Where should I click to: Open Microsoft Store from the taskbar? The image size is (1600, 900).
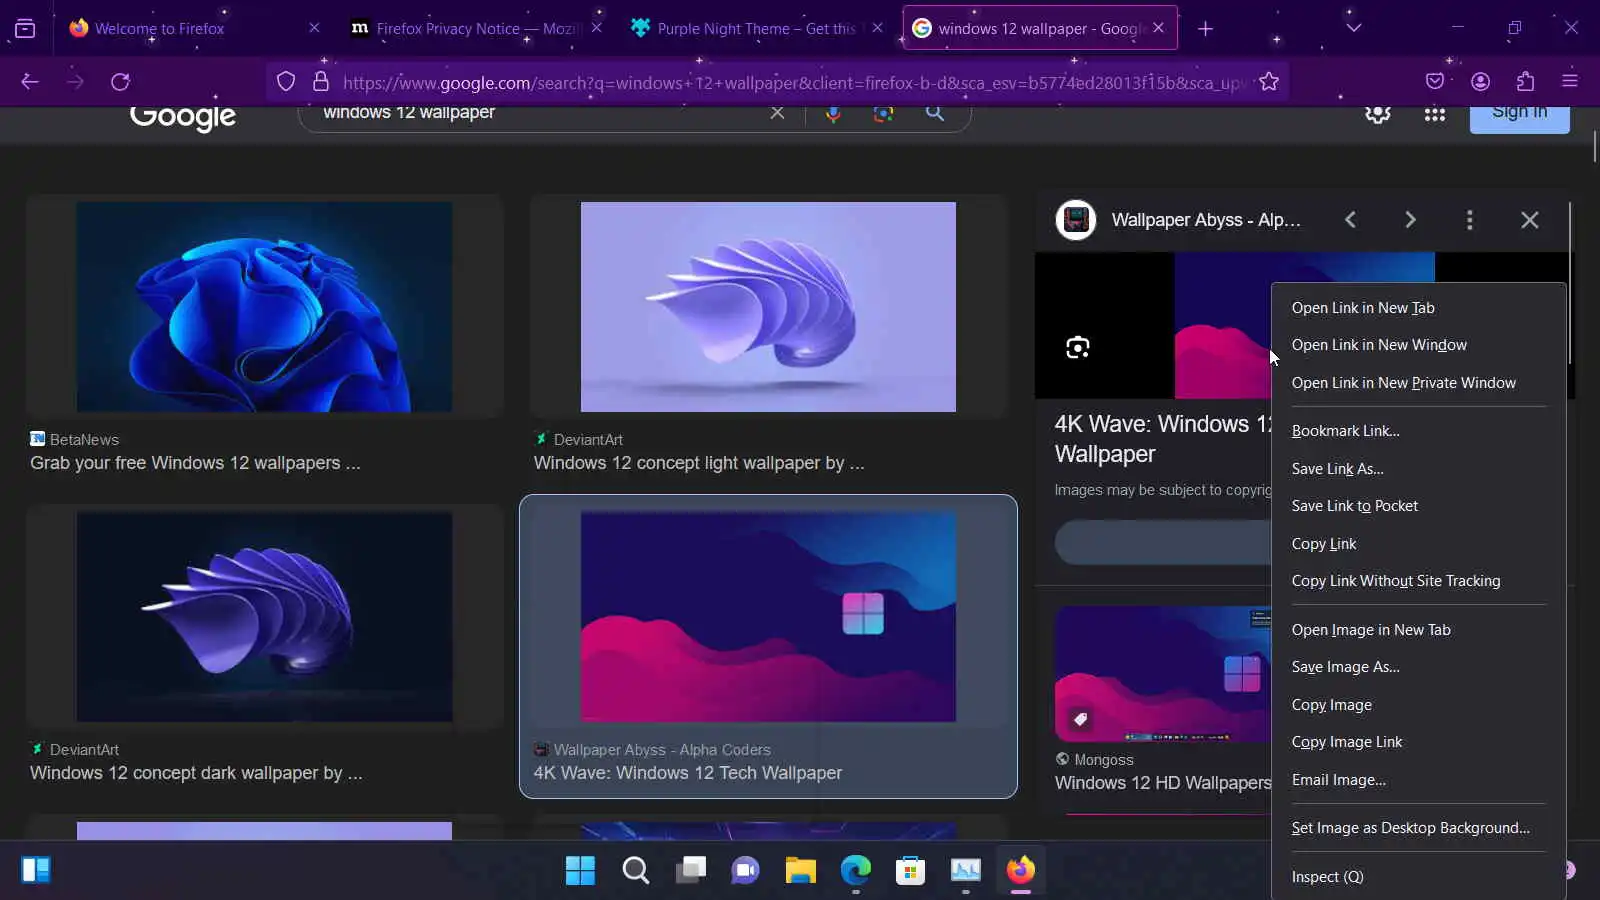click(910, 871)
